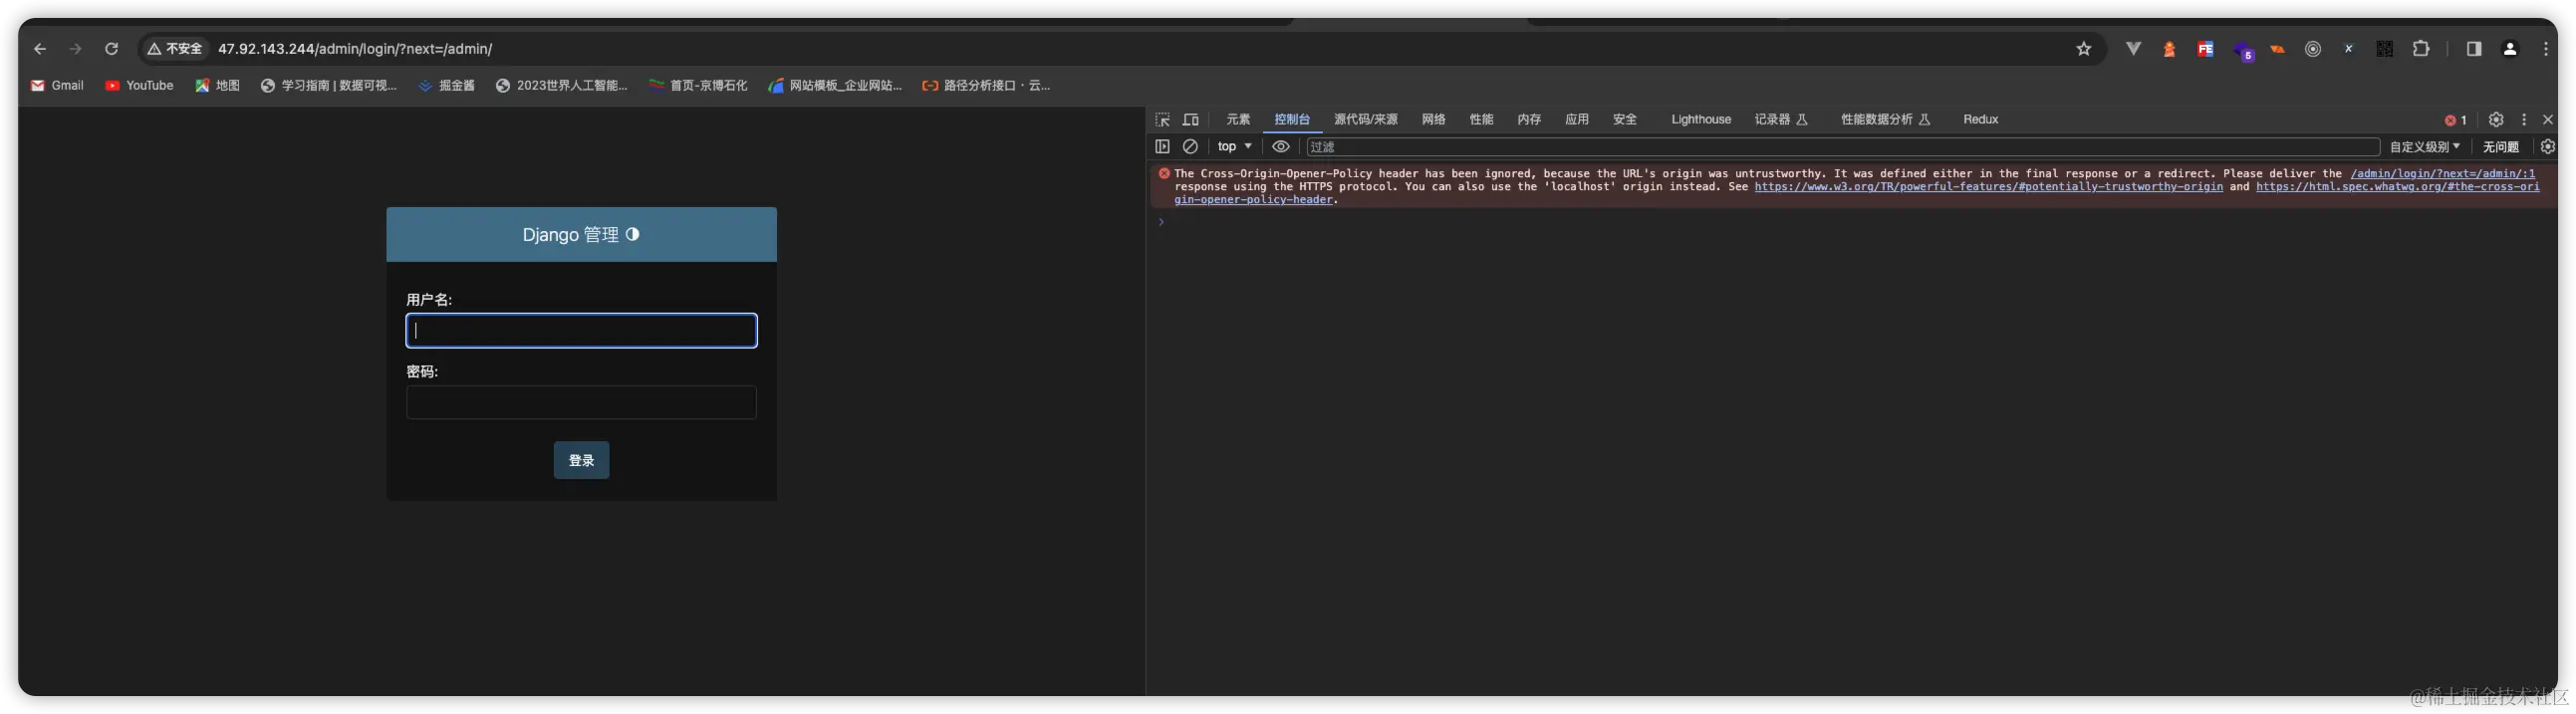Click the 无问题 issues indicator
This screenshot has width=2576, height=714.
2500,147
